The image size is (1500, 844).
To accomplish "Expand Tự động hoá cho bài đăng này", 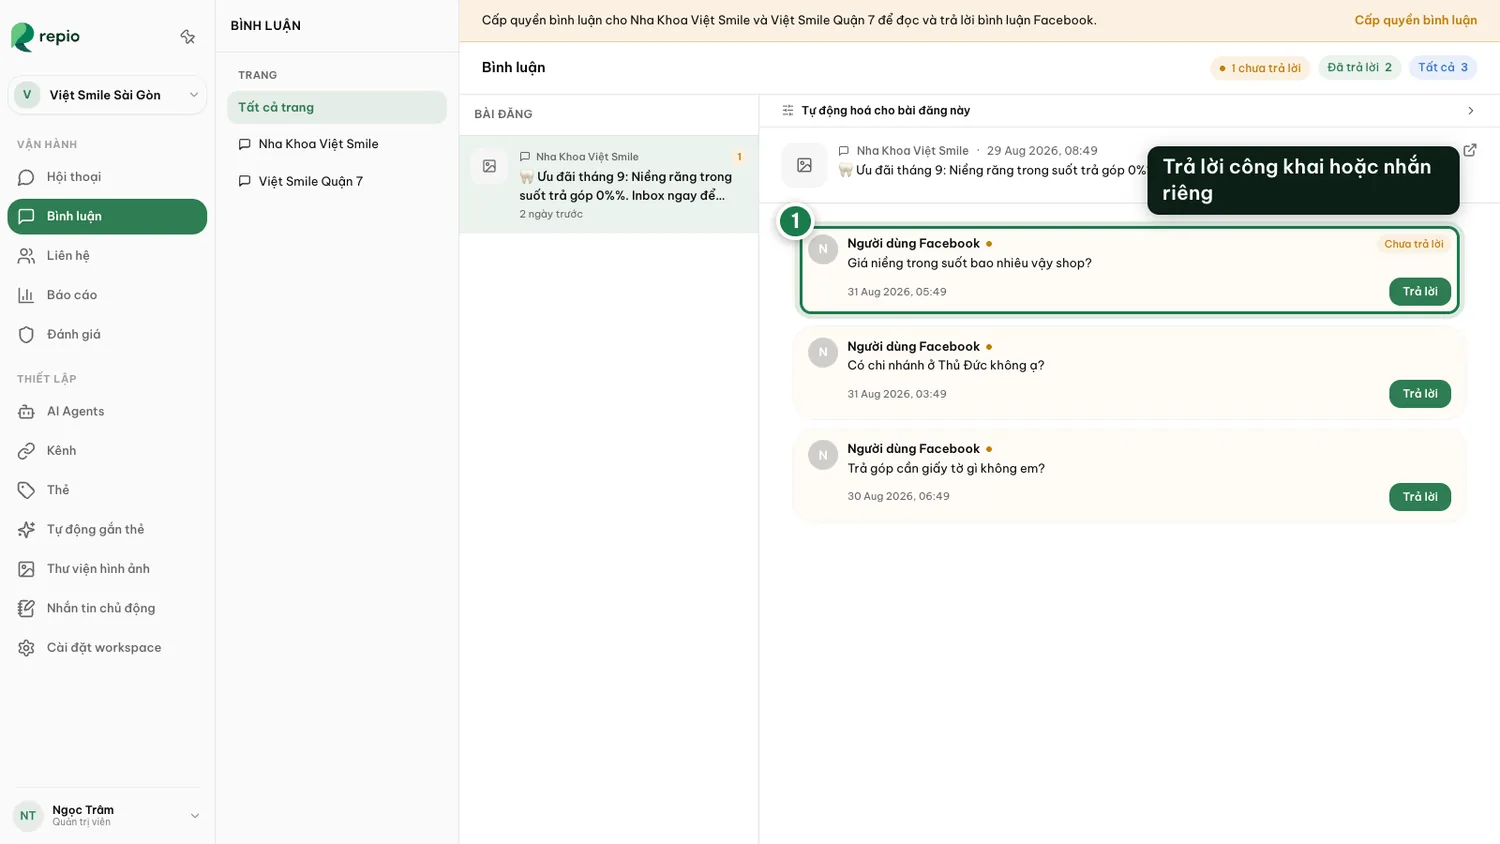I will point(1129,111).
